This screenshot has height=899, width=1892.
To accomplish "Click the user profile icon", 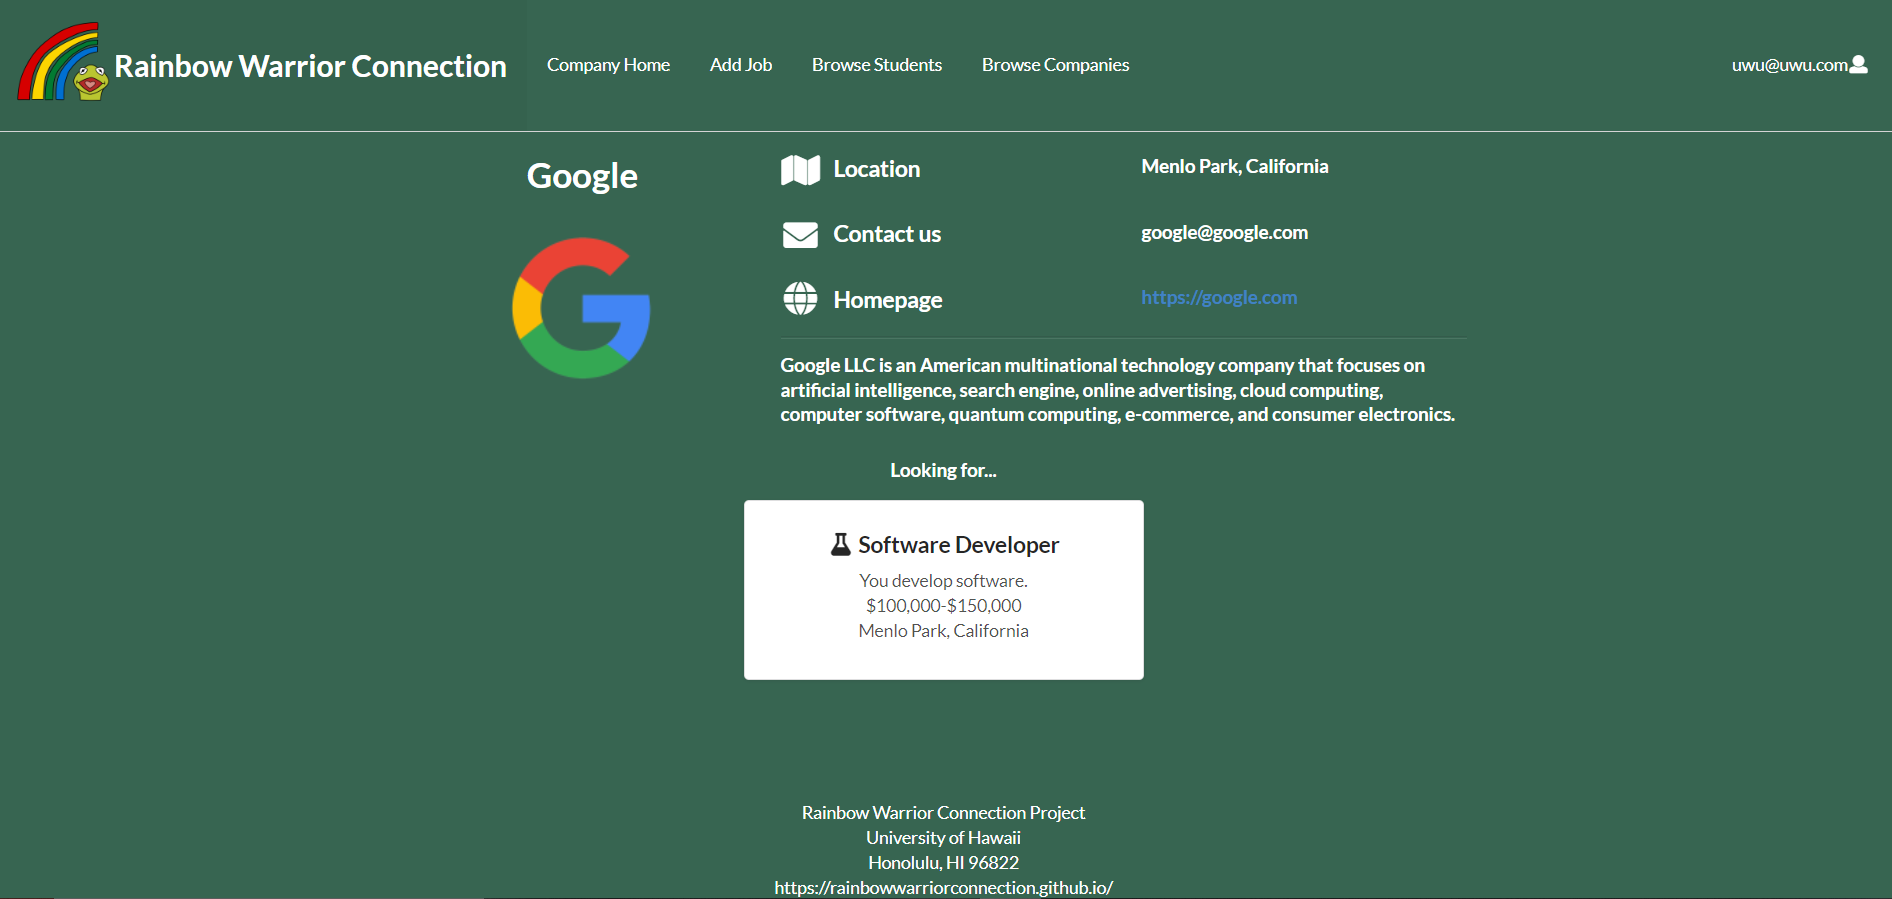I will [x=1859, y=64].
